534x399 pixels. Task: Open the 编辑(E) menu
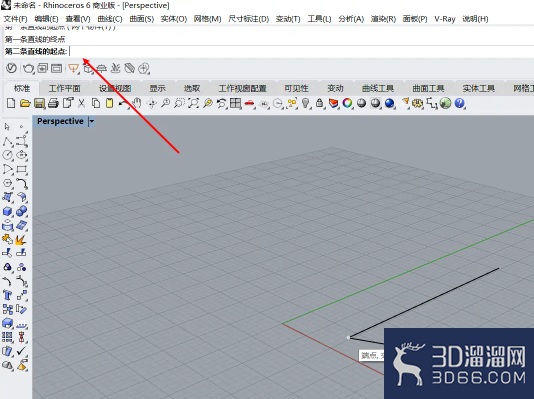pyautogui.click(x=46, y=19)
